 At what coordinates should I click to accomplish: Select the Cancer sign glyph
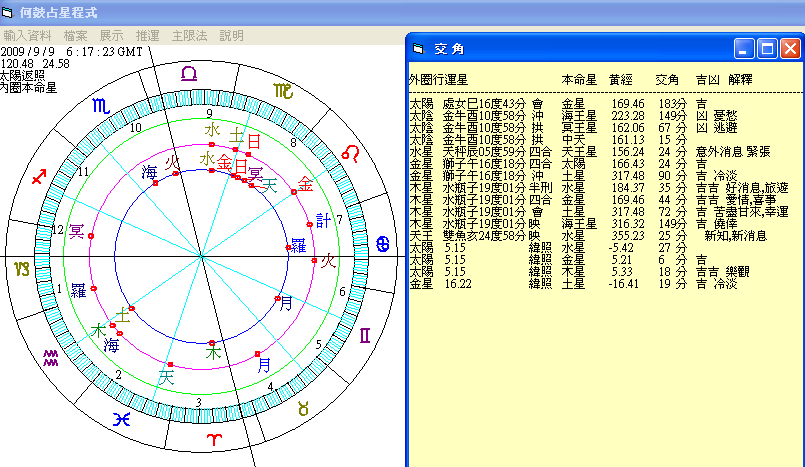[383, 245]
